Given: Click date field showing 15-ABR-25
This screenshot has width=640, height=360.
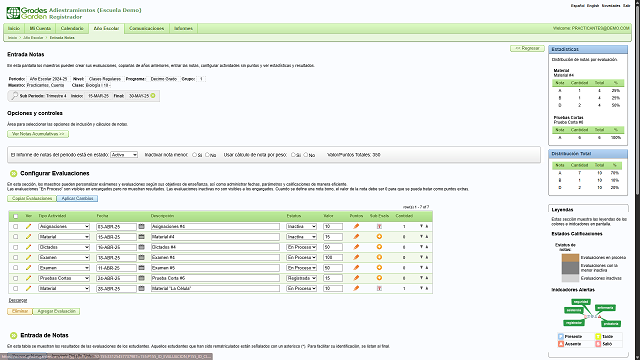Looking at the screenshot, I should click(x=116, y=237).
